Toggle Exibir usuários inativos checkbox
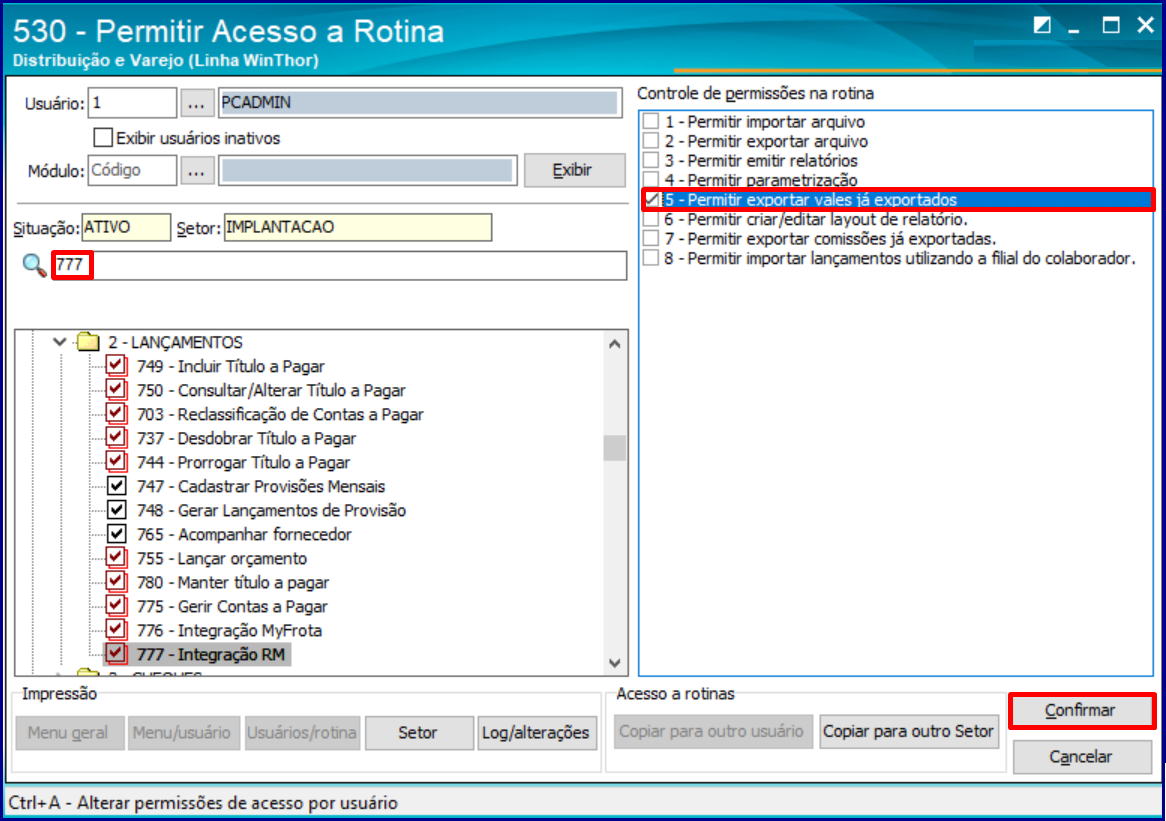Viewport: 1166px width, 821px height. pyautogui.click(x=103, y=138)
